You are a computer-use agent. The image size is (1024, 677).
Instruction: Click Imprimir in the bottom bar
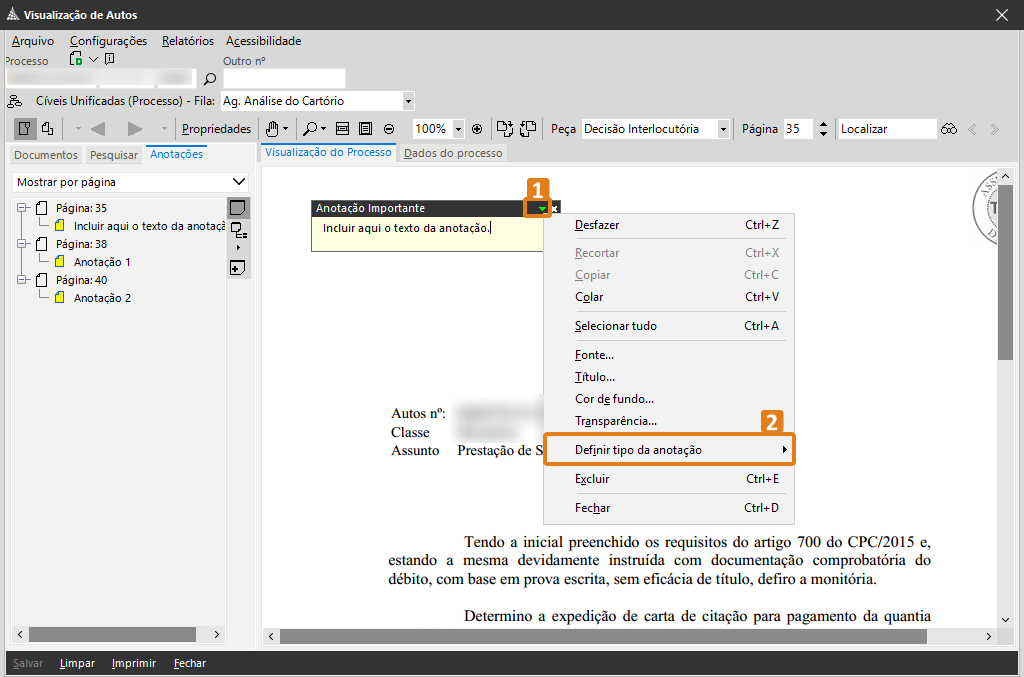coord(133,663)
